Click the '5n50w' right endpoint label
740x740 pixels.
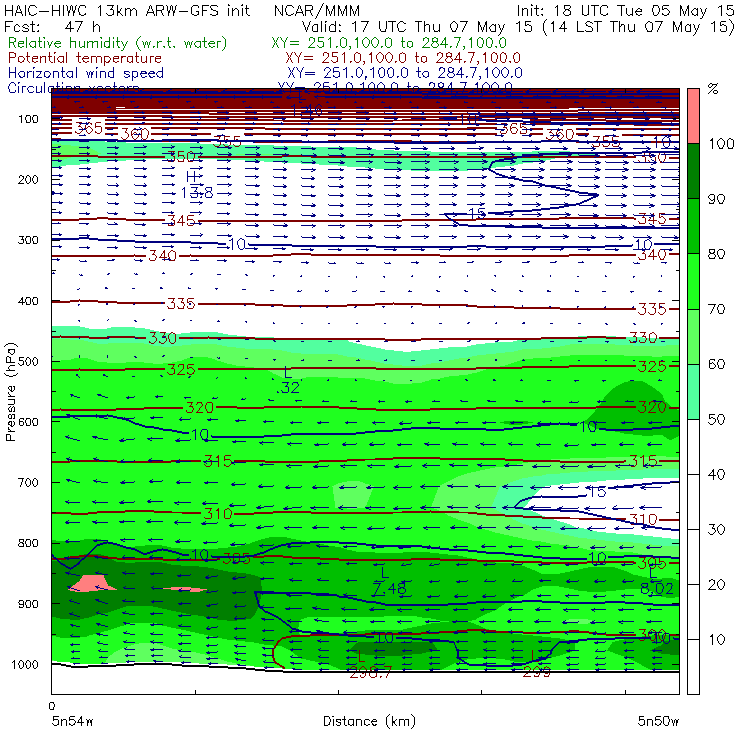click(x=658, y=721)
